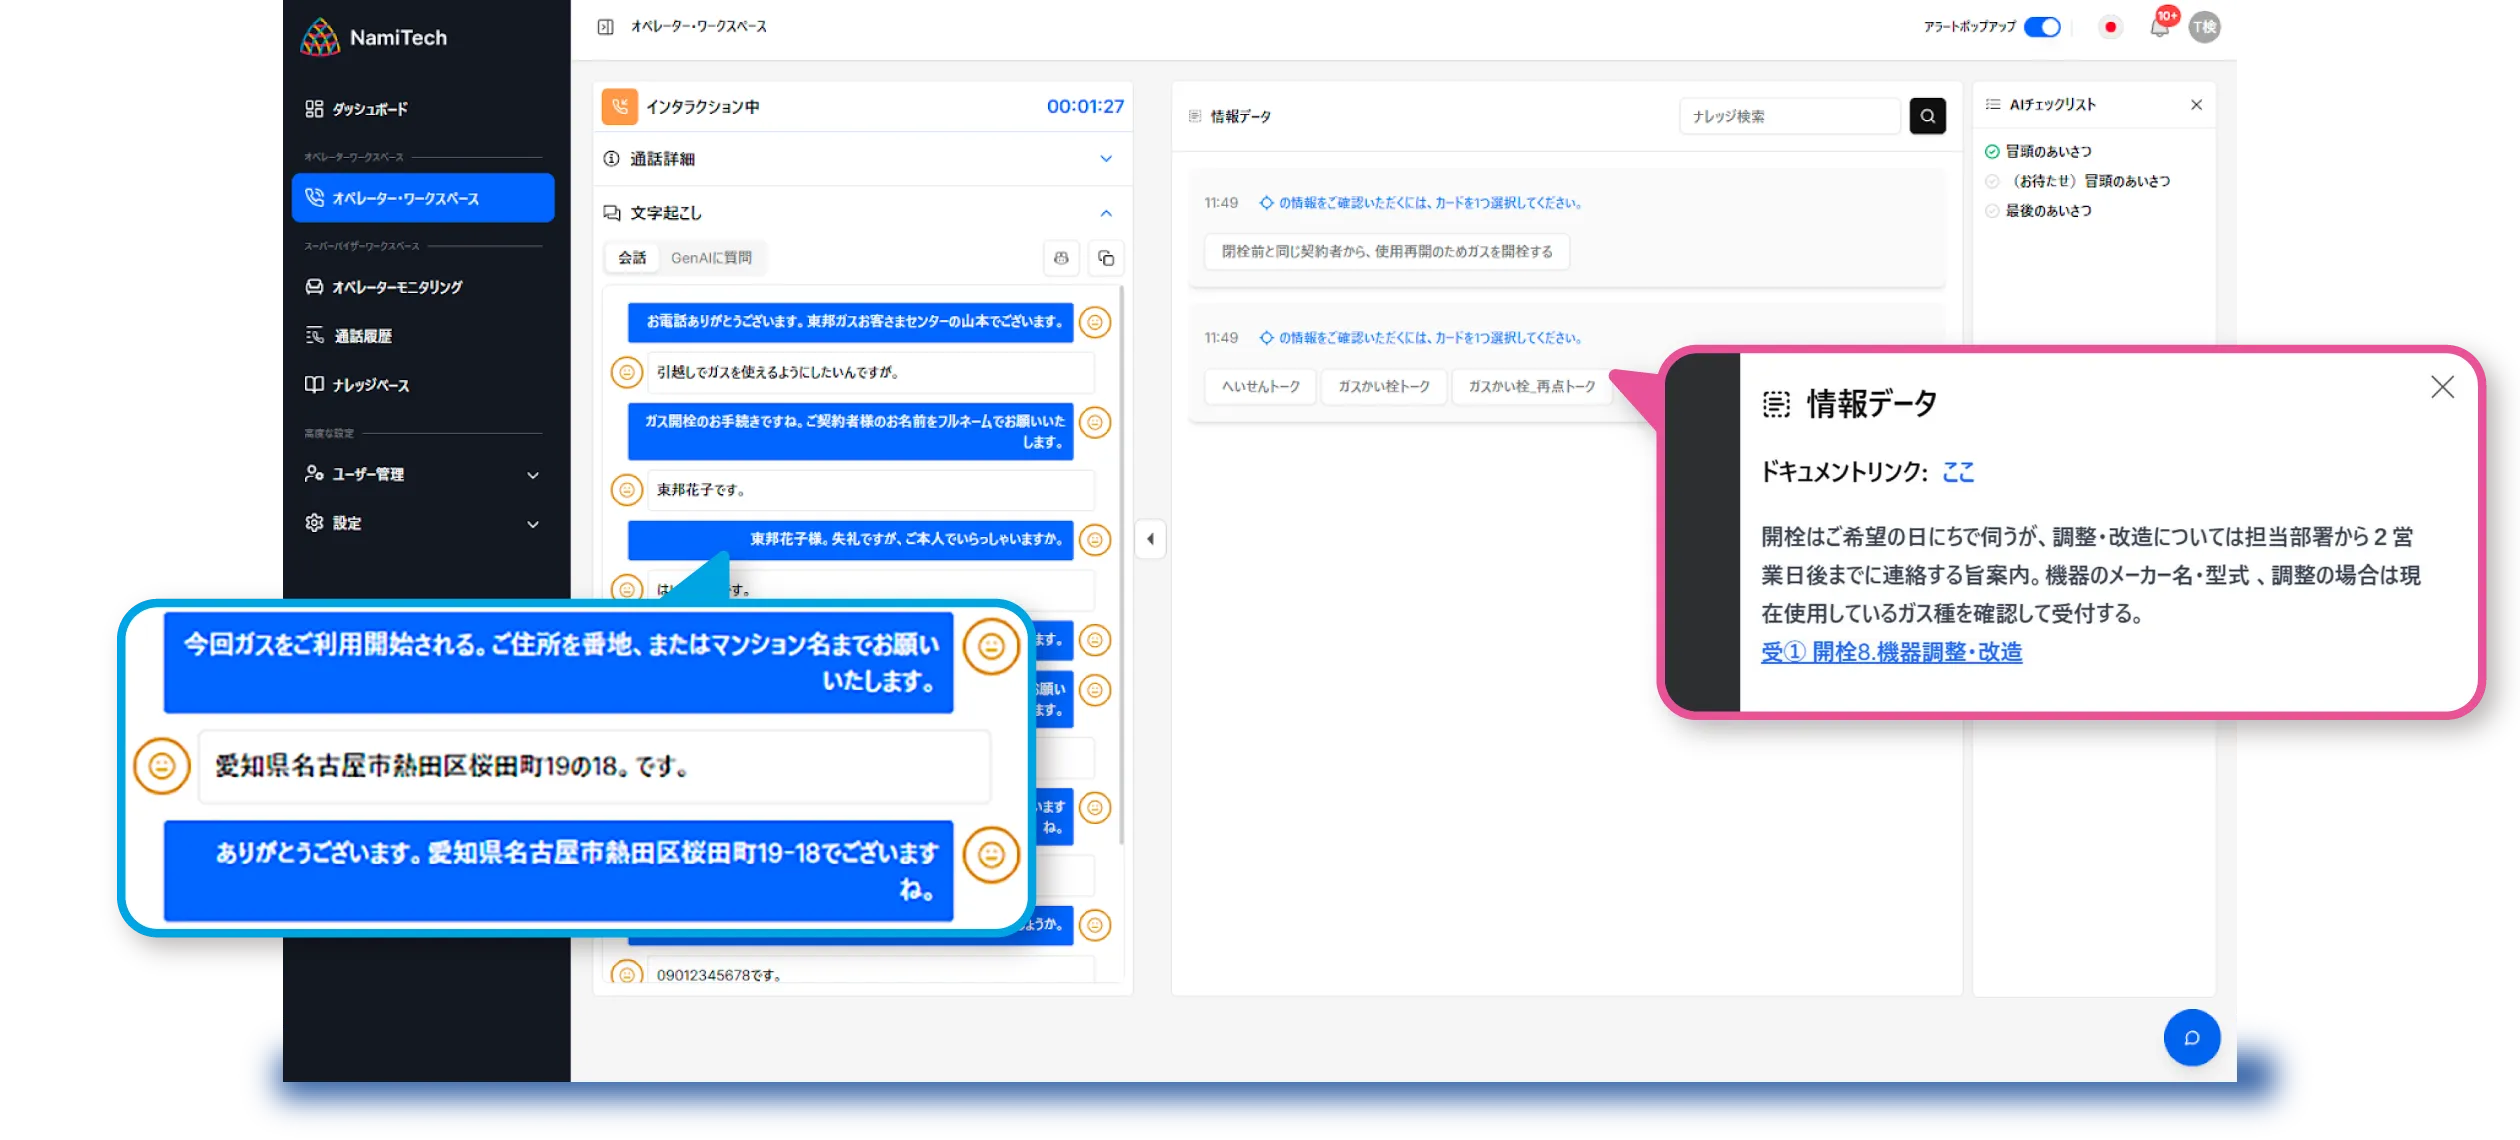Expand the 通話詳細 section

point(1105,159)
